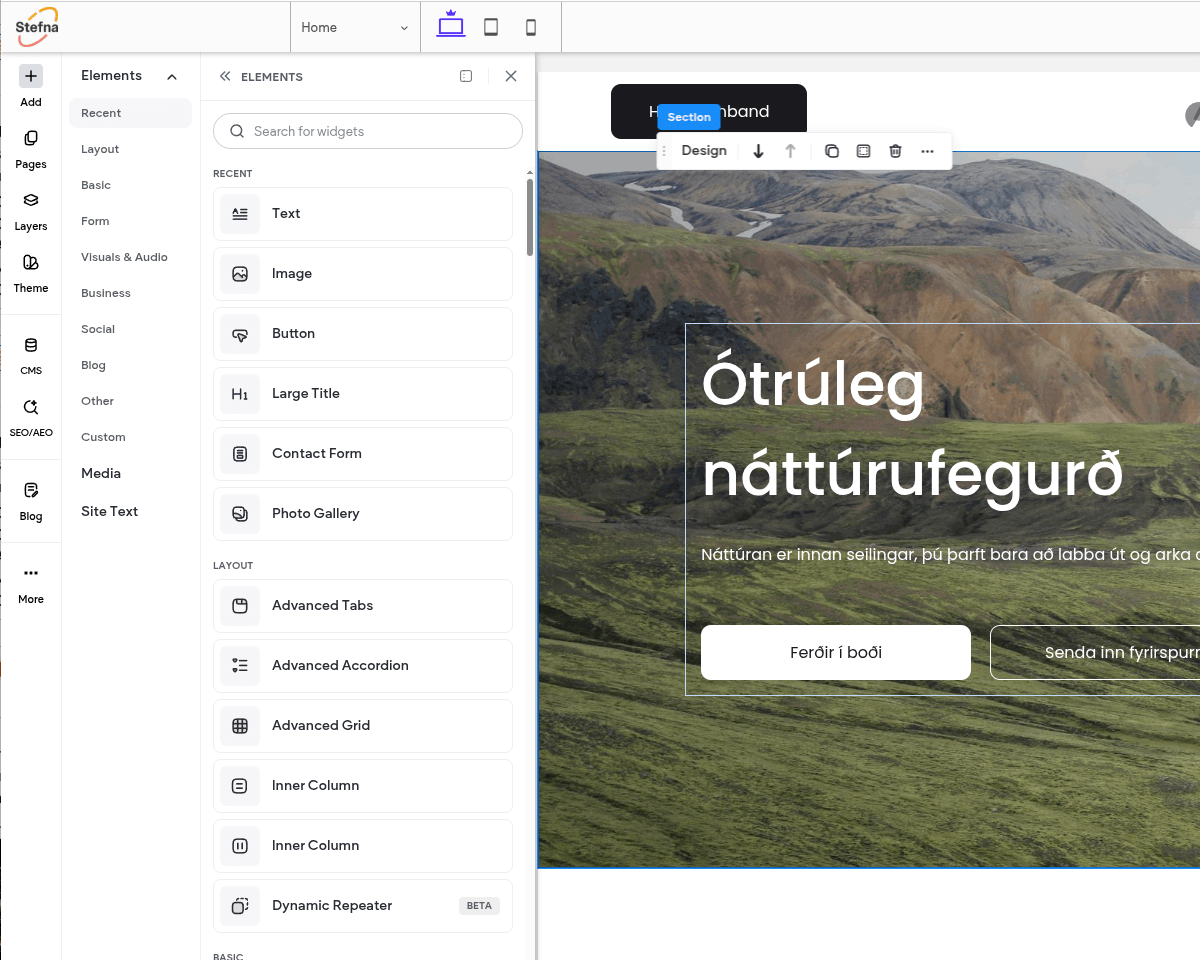
Task: Toggle the Elements panel docking icon
Action: click(466, 76)
